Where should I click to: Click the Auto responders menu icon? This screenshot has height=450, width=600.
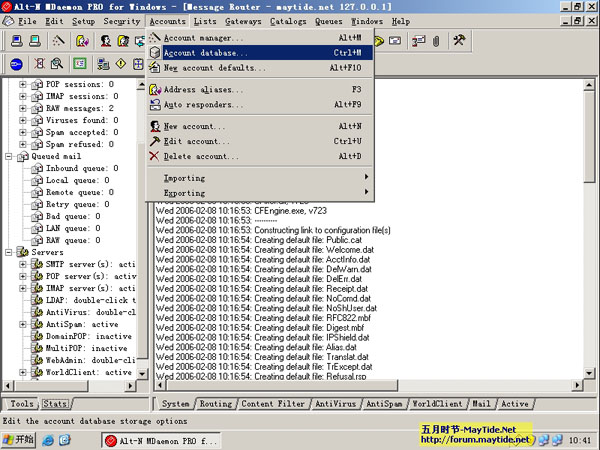point(155,104)
